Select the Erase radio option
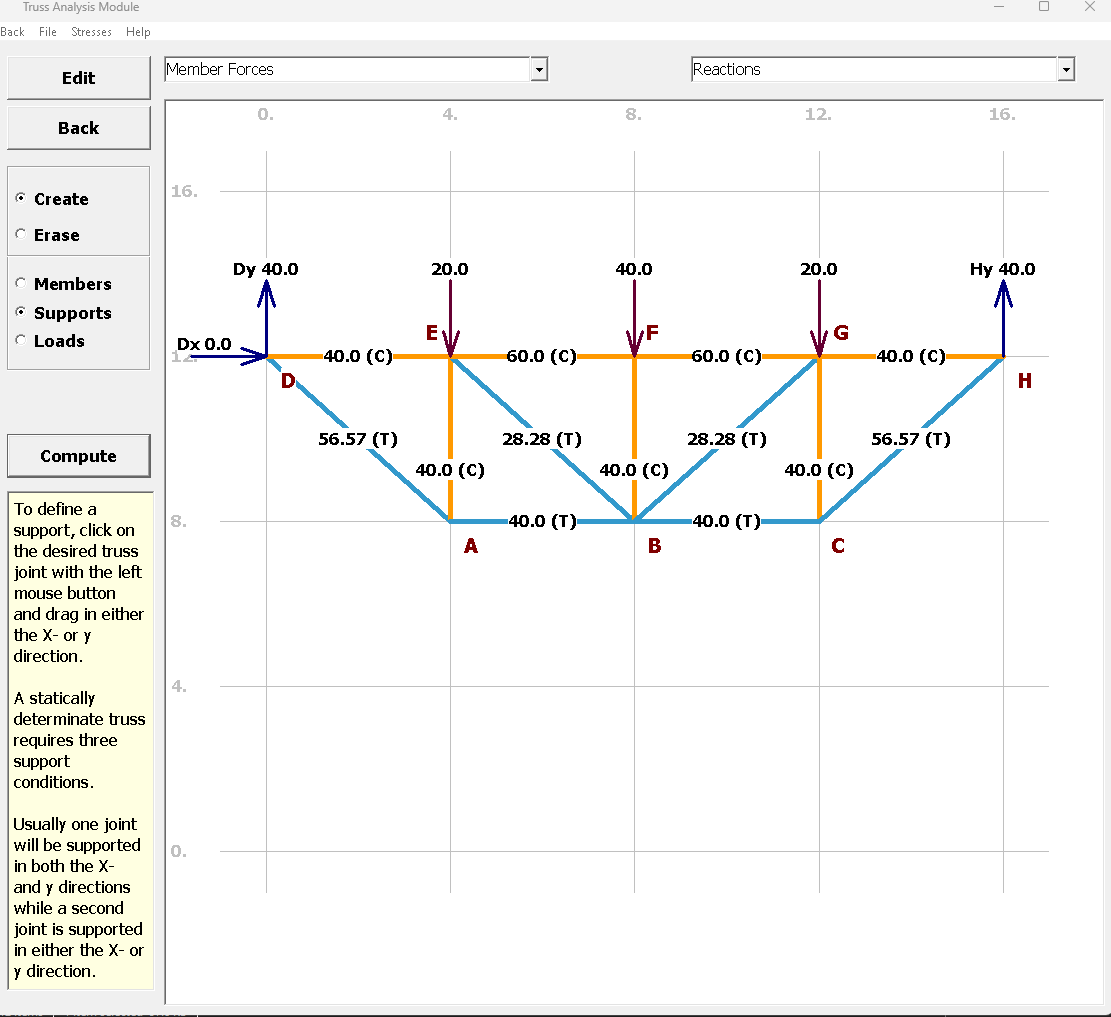The width and height of the screenshot is (1111, 1017). [47, 235]
